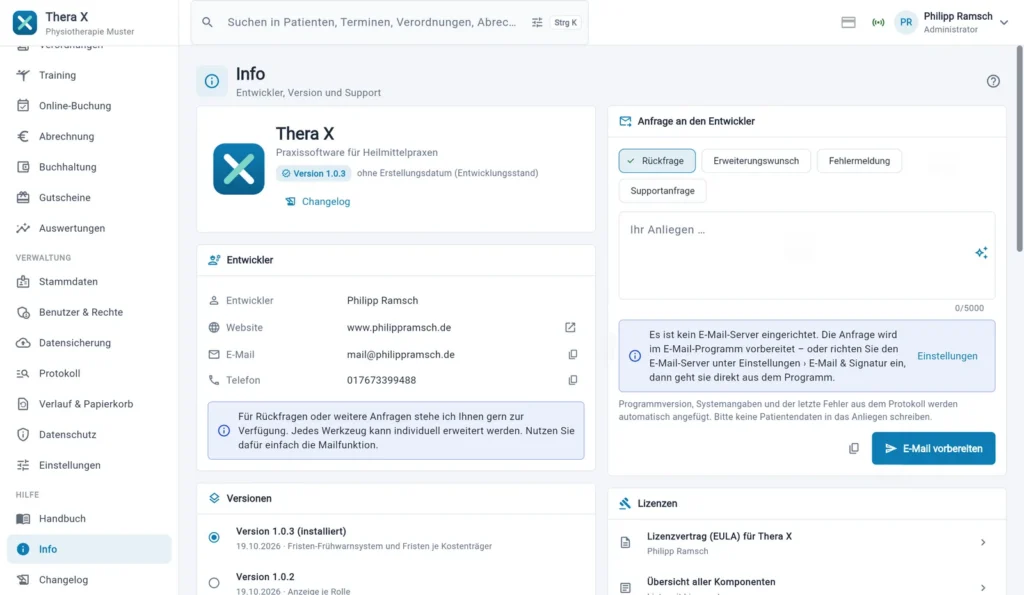
Task: Open Gutscheine in sidebar
Action: pyautogui.click(x=89, y=198)
